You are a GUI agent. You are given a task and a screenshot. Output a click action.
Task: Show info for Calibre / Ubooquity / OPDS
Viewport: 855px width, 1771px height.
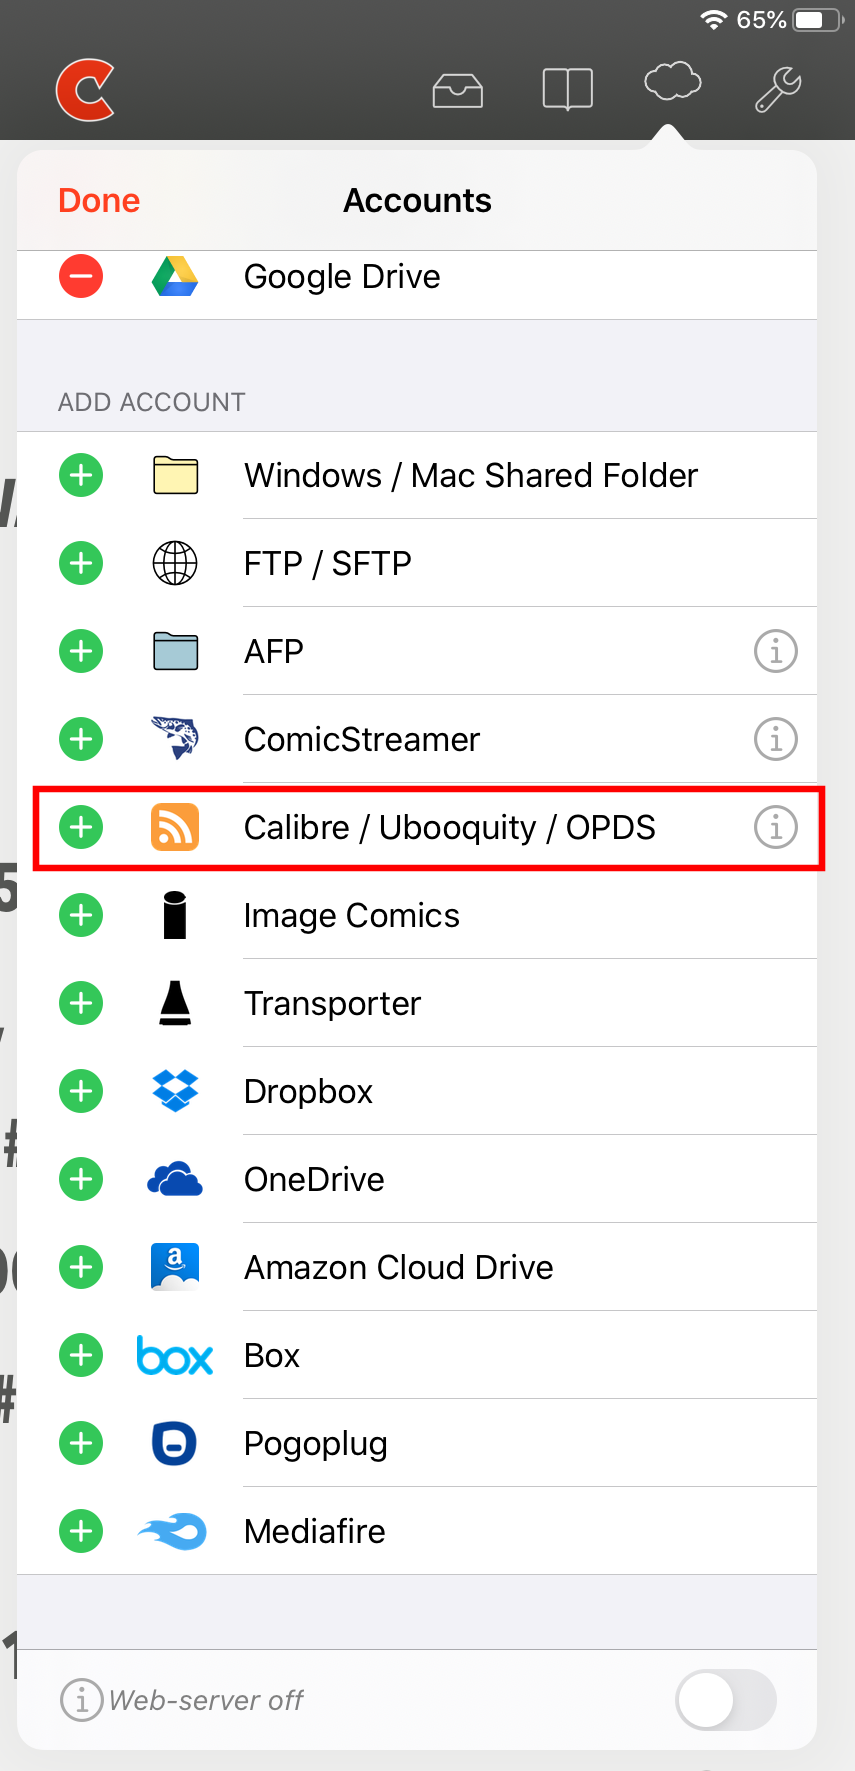pyautogui.click(x=775, y=827)
